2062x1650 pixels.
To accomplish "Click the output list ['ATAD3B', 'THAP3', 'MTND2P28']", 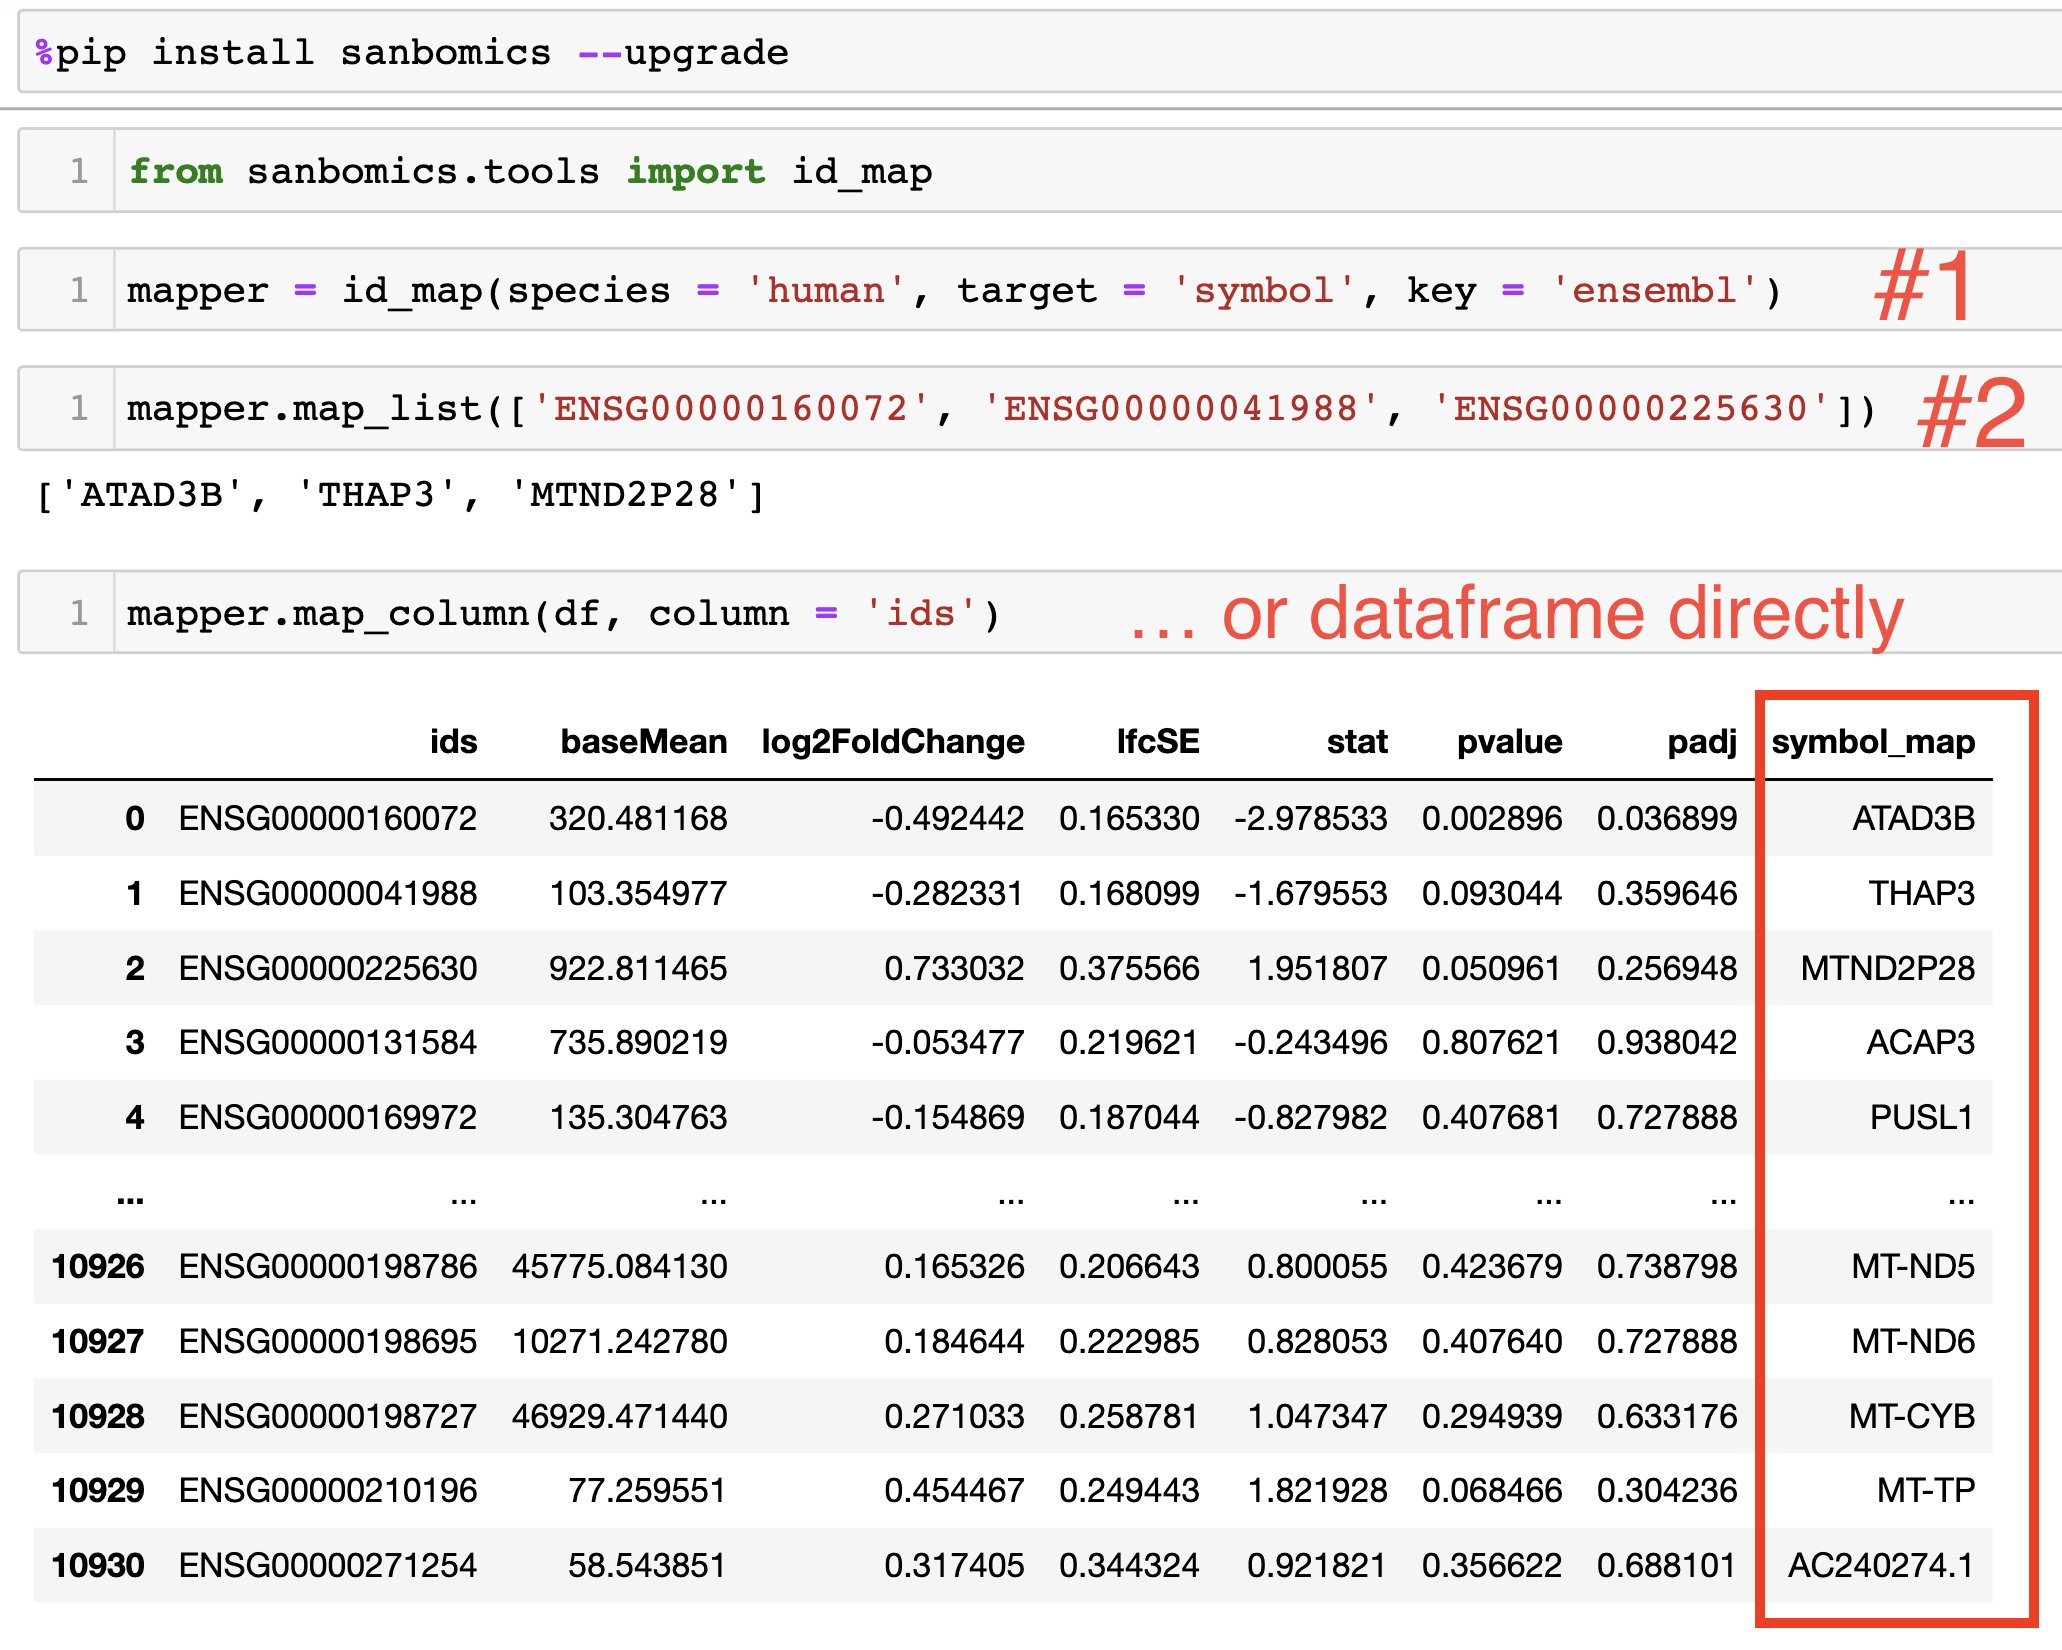I will pyautogui.click(x=400, y=495).
